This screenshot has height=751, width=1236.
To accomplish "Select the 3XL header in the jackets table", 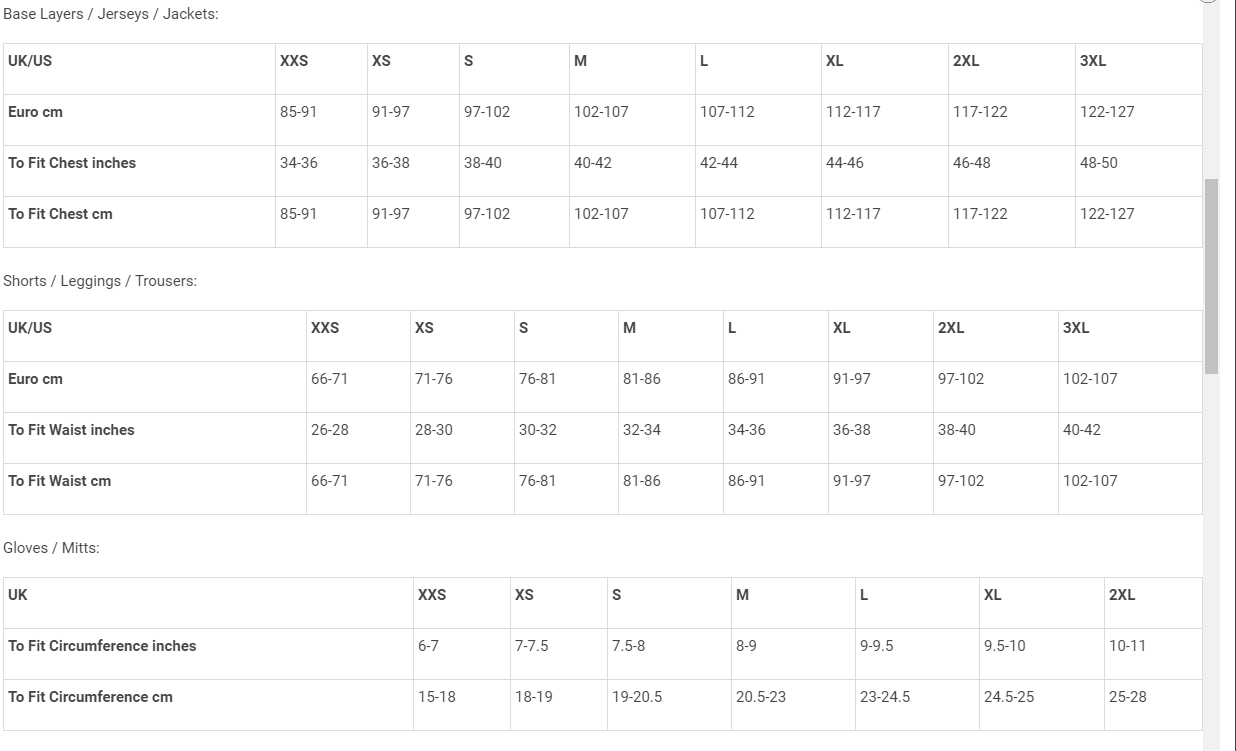I will [1093, 61].
